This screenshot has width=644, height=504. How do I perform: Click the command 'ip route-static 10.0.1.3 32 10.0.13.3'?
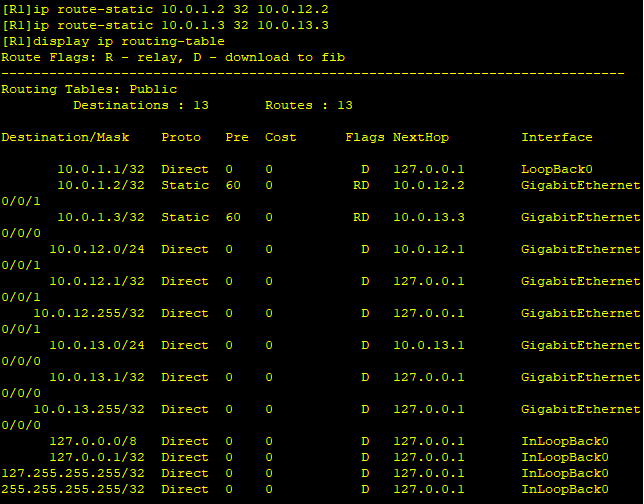coord(181,25)
